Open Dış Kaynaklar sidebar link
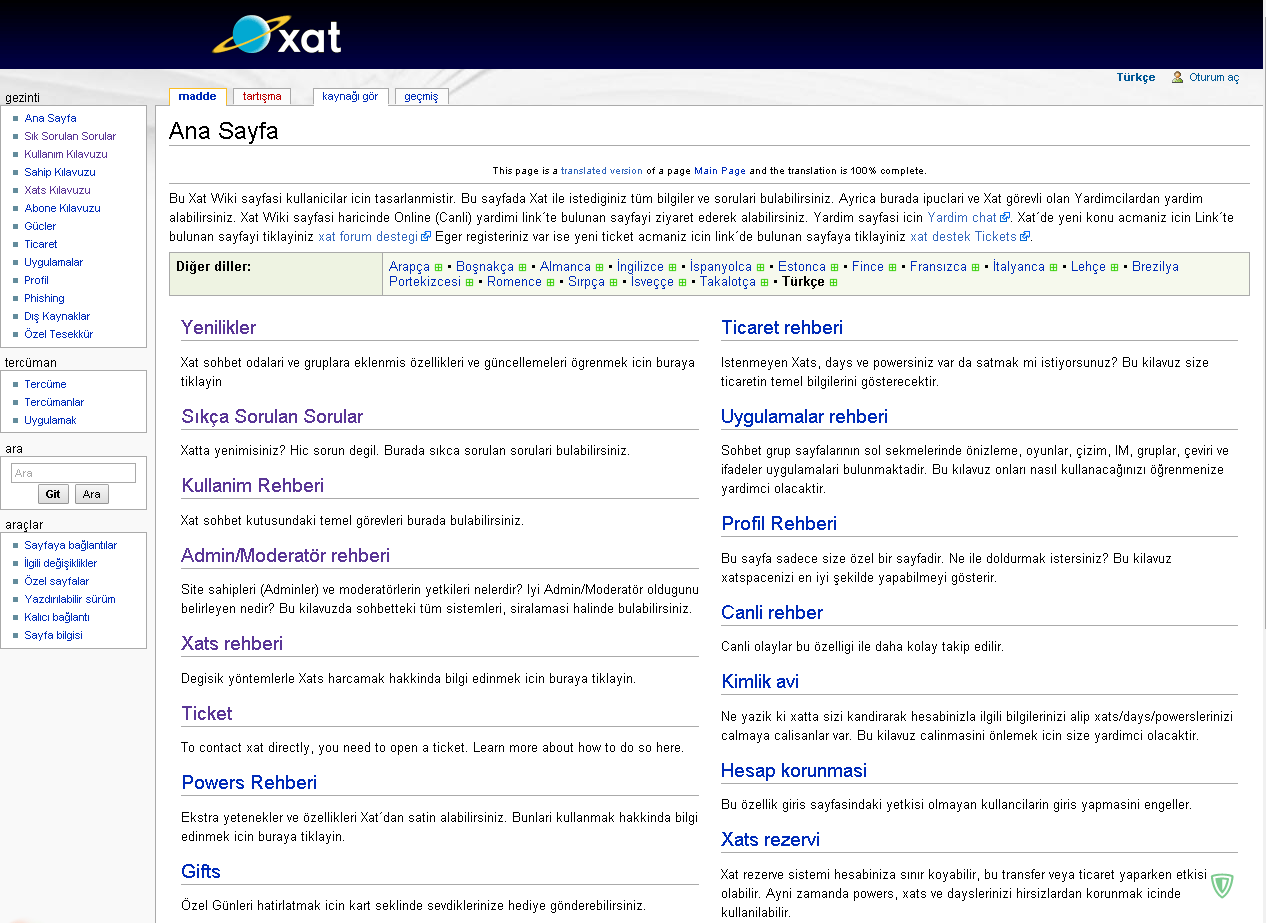1266x923 pixels. click(x=57, y=316)
